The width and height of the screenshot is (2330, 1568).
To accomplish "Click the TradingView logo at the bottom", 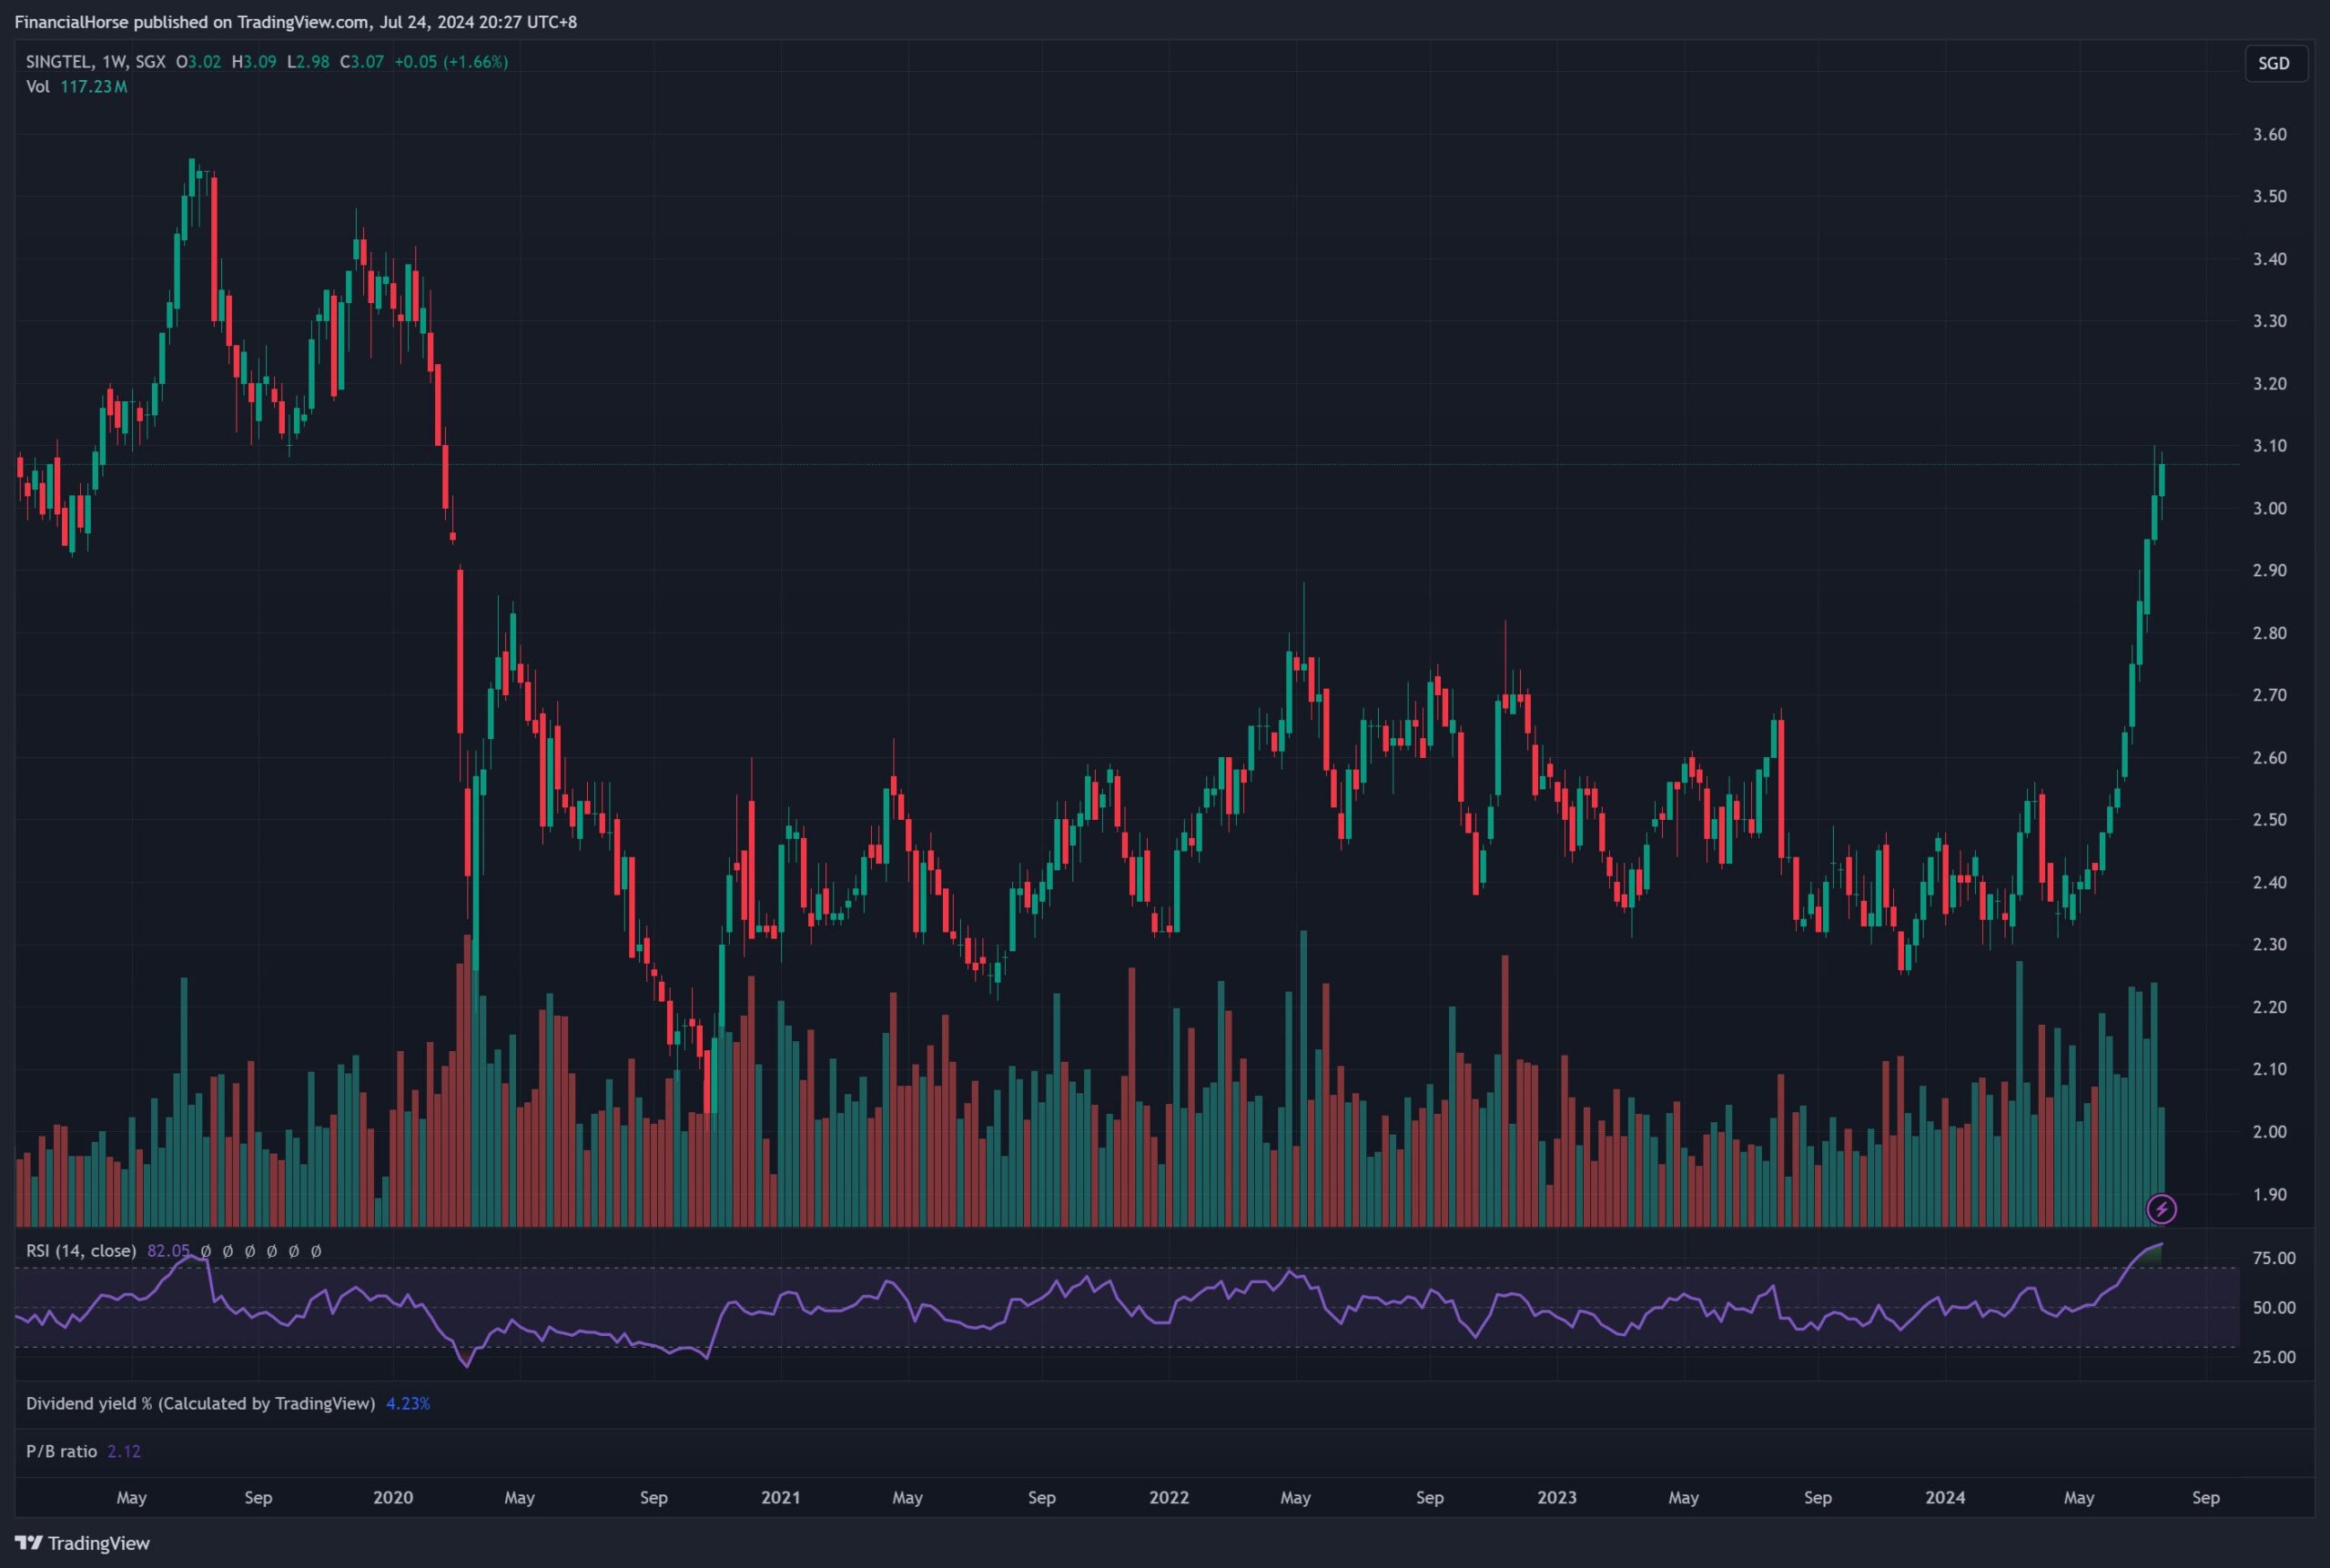I will tap(83, 1543).
